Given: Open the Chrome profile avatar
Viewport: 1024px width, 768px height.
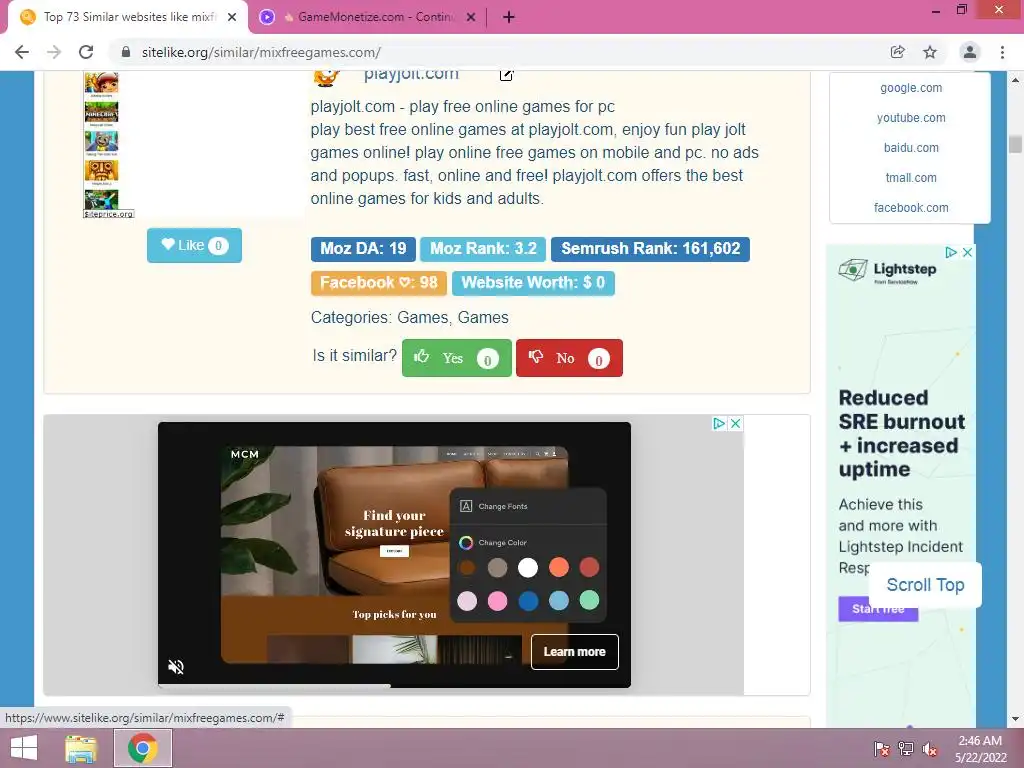Looking at the screenshot, I should coord(970,52).
